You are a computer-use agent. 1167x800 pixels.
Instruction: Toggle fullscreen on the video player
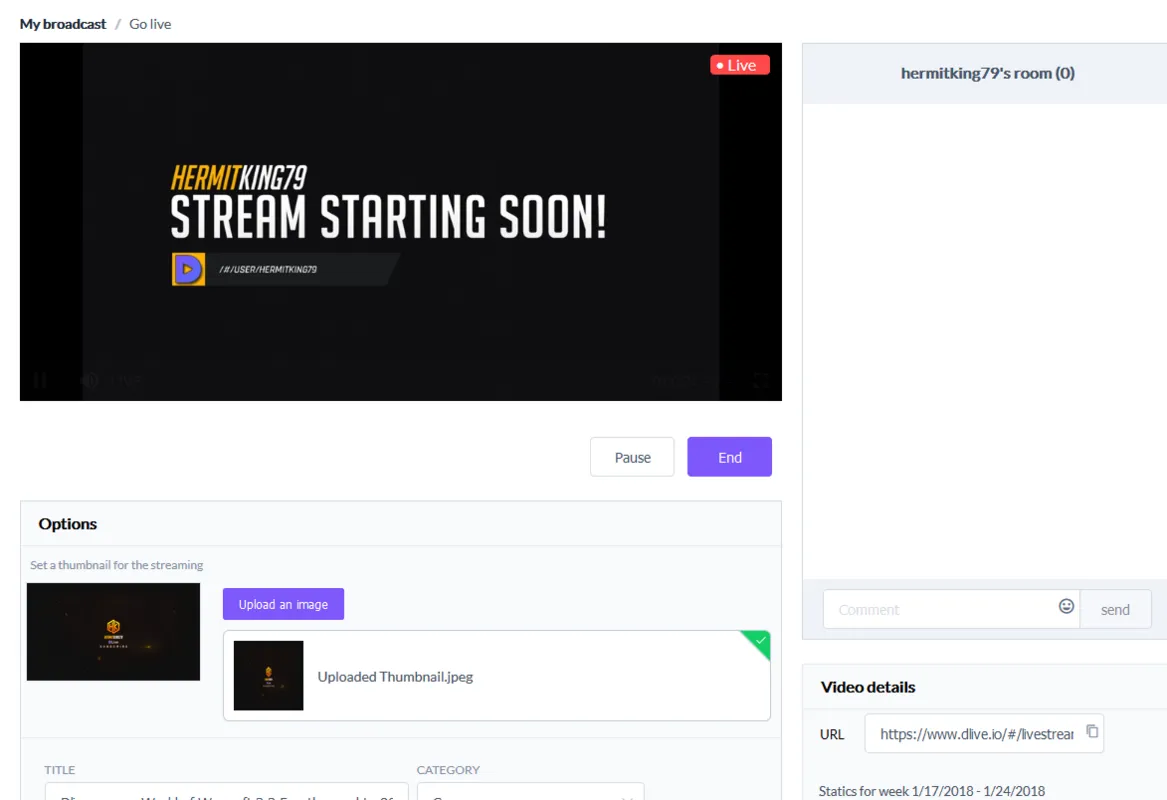click(760, 381)
